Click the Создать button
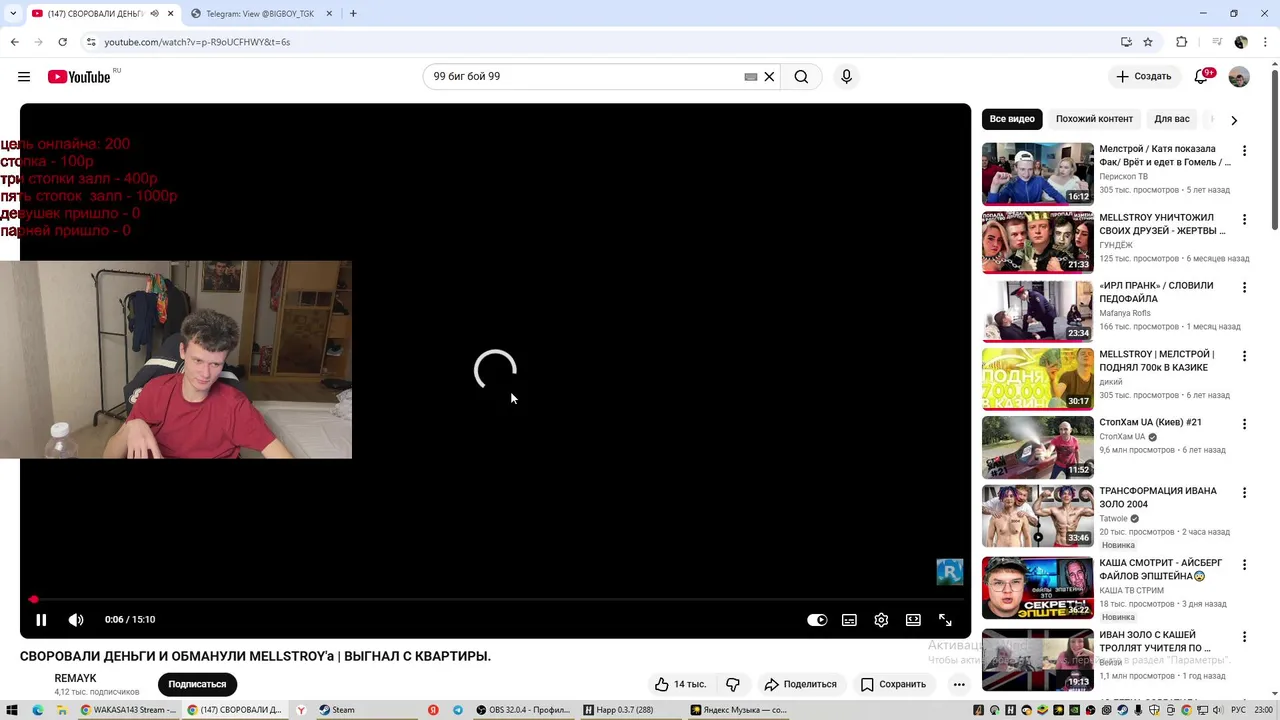 tap(1143, 77)
